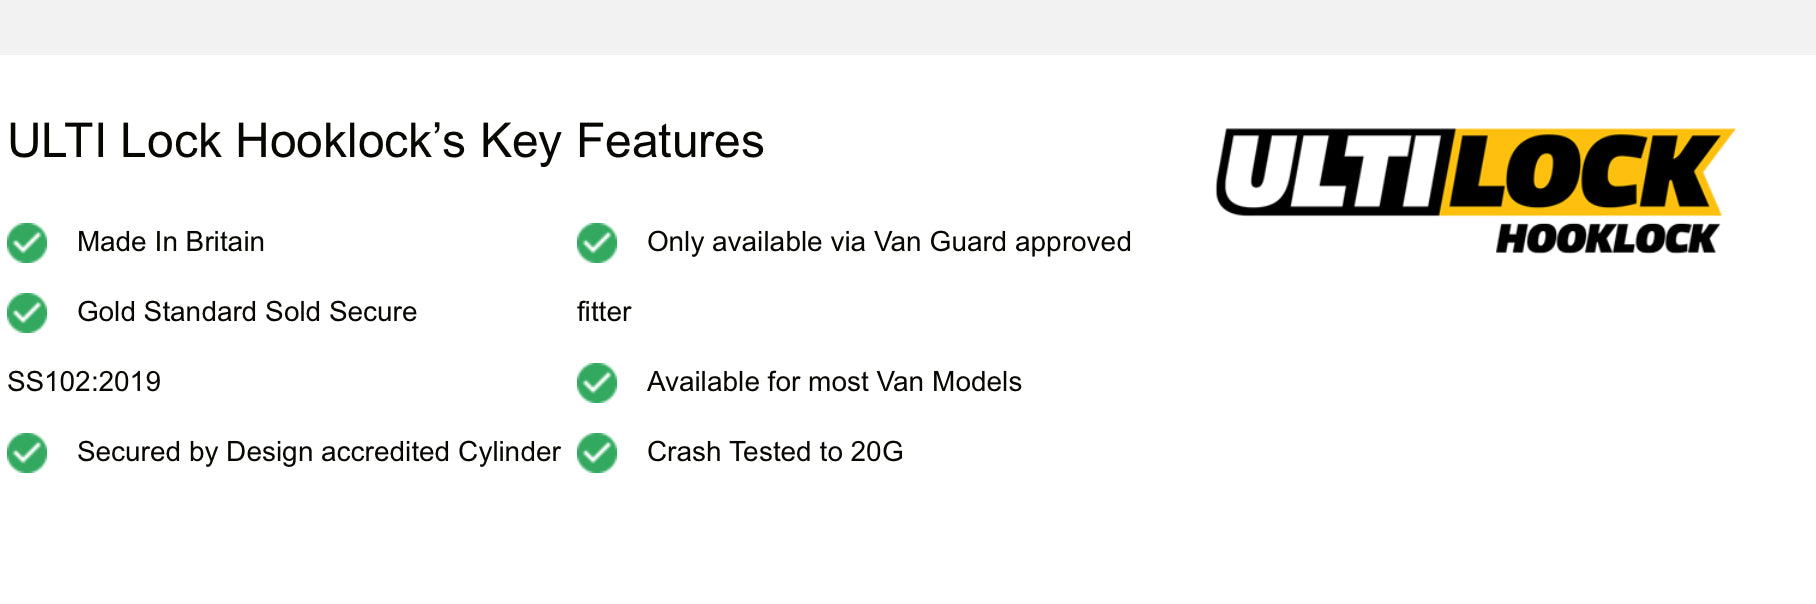Click the white ULTI part of the logo
This screenshot has height=604, width=1816.
click(1330, 172)
